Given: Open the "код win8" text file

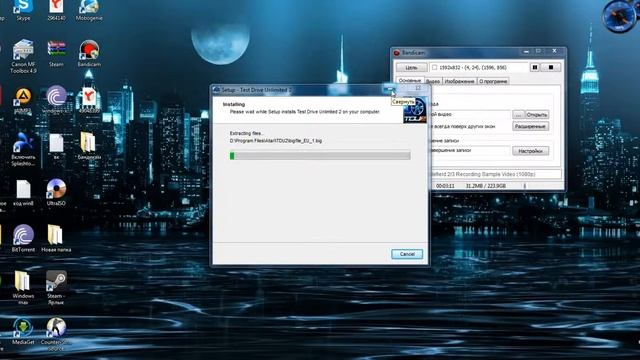Looking at the screenshot, I should [x=23, y=193].
